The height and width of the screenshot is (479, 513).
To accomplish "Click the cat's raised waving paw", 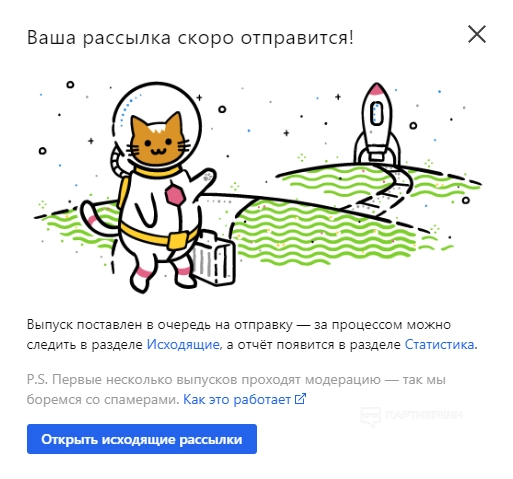I will tap(204, 181).
